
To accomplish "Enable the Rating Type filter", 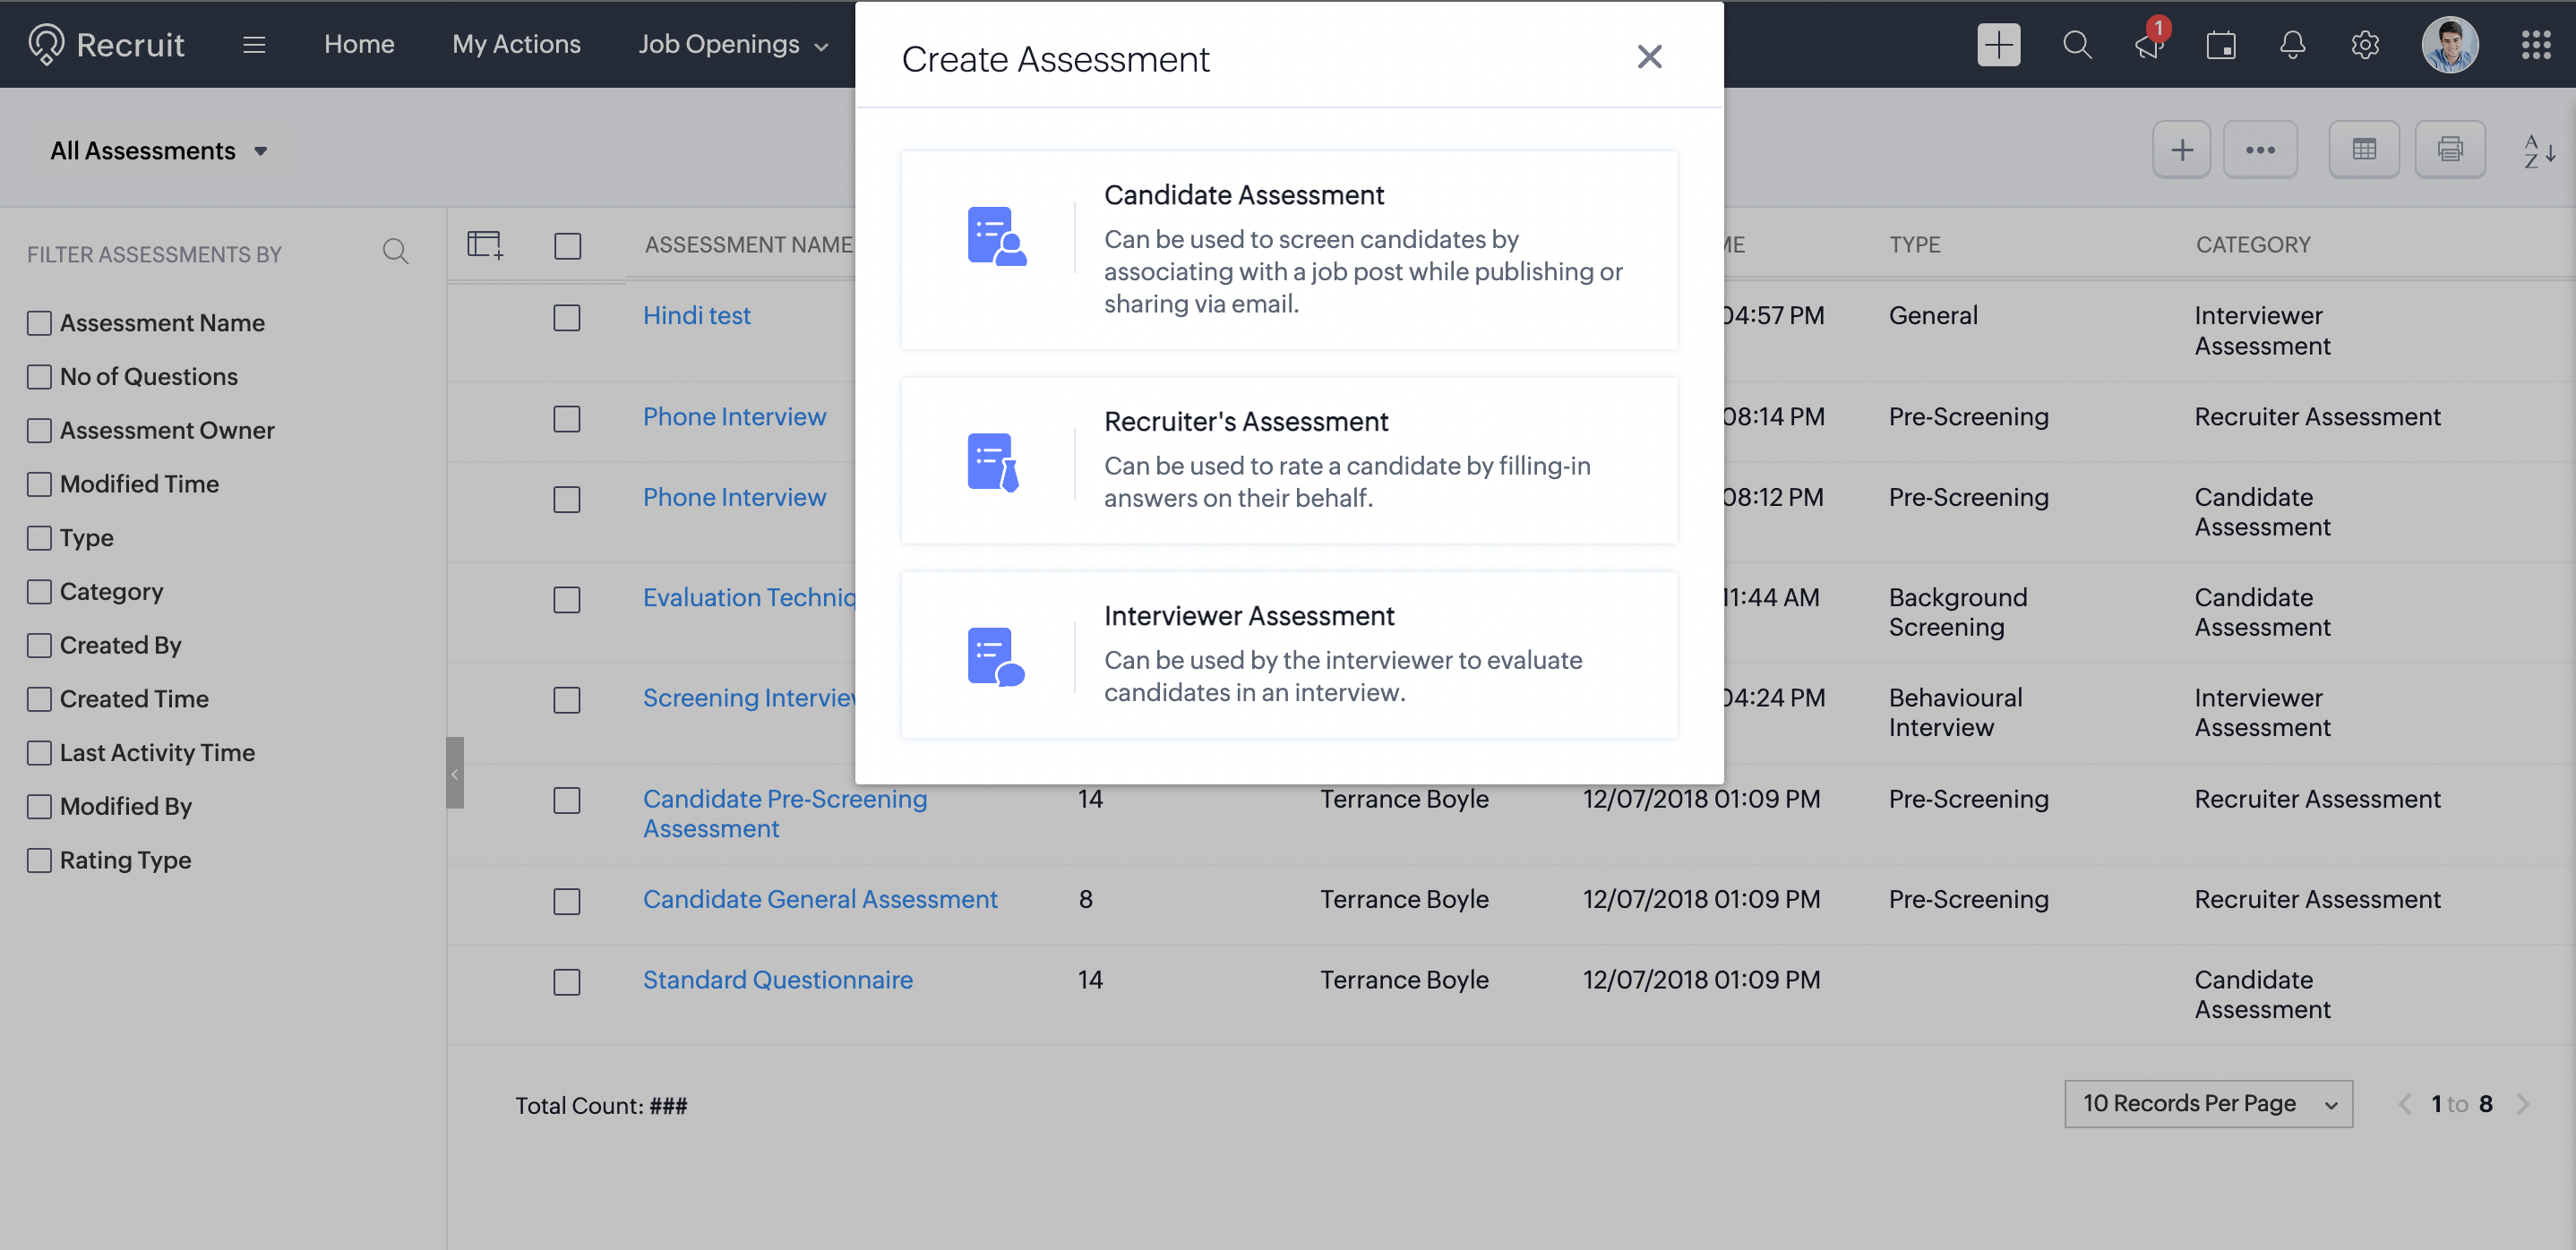I will (39, 859).
